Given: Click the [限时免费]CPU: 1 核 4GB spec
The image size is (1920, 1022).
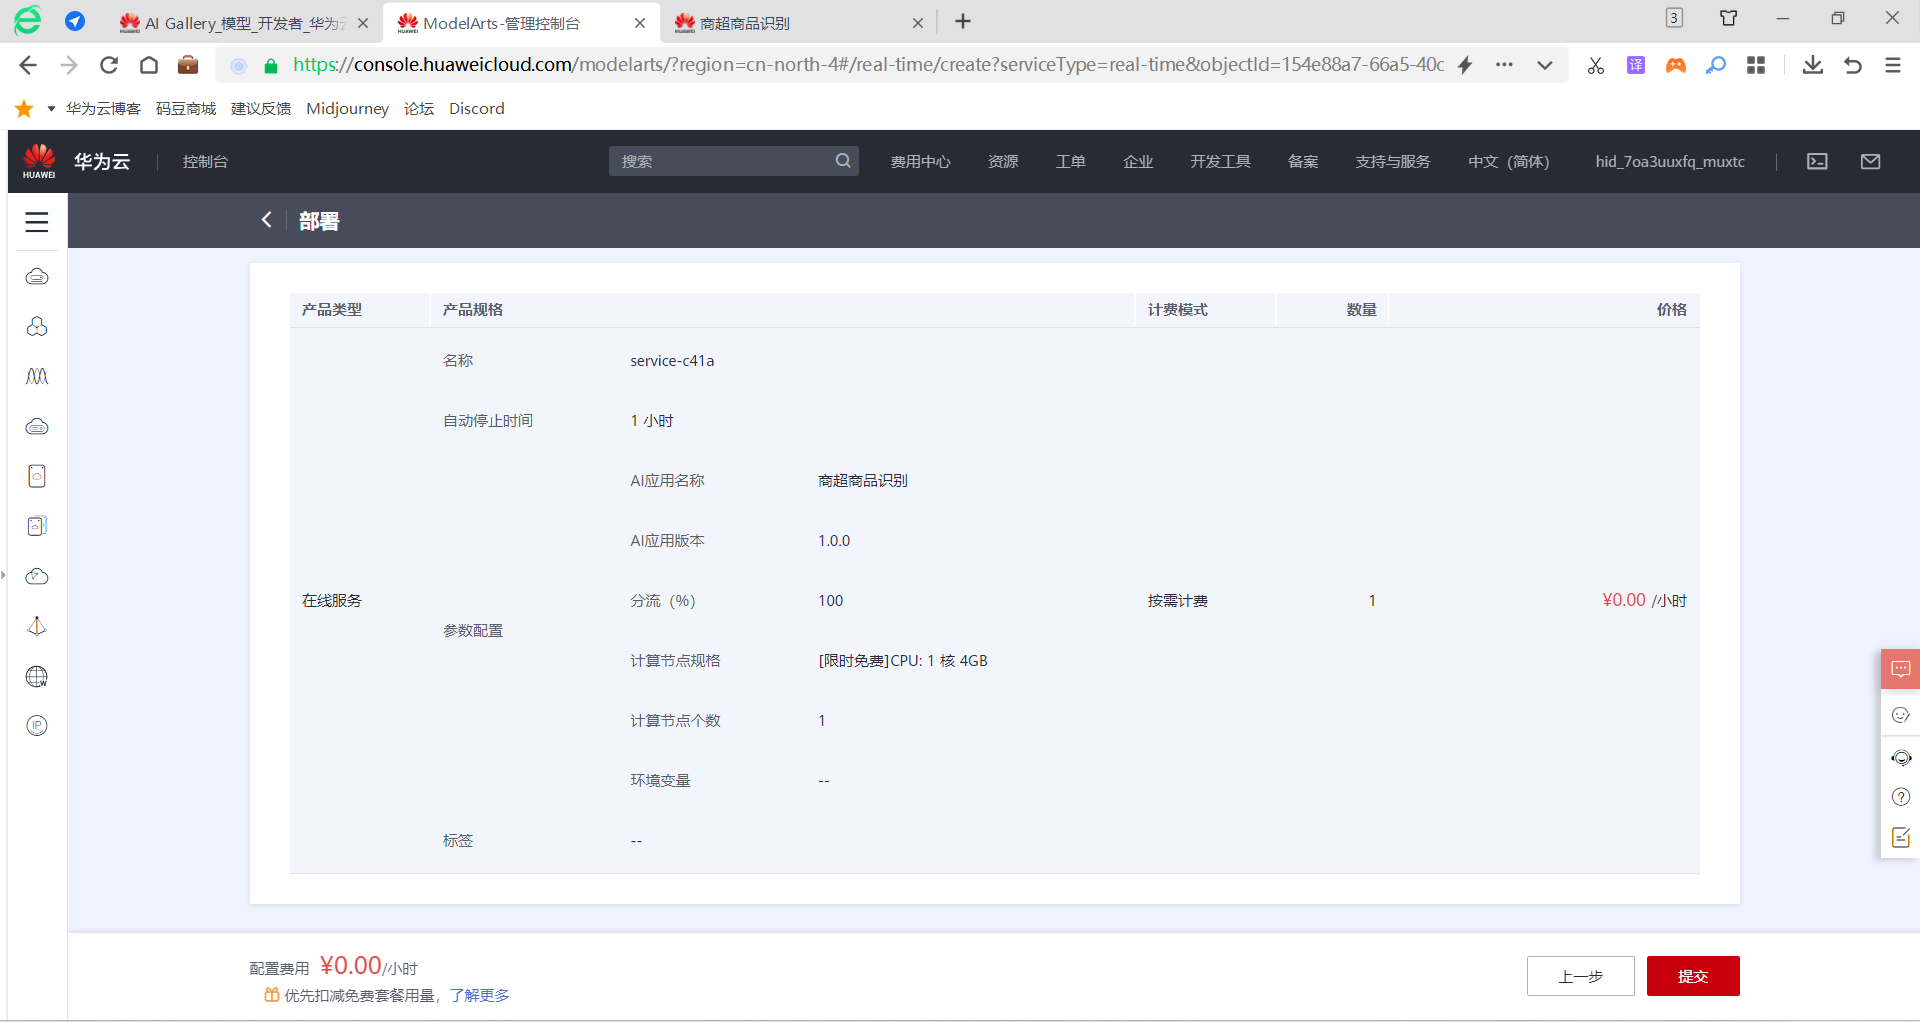Looking at the screenshot, I should coord(903,661).
